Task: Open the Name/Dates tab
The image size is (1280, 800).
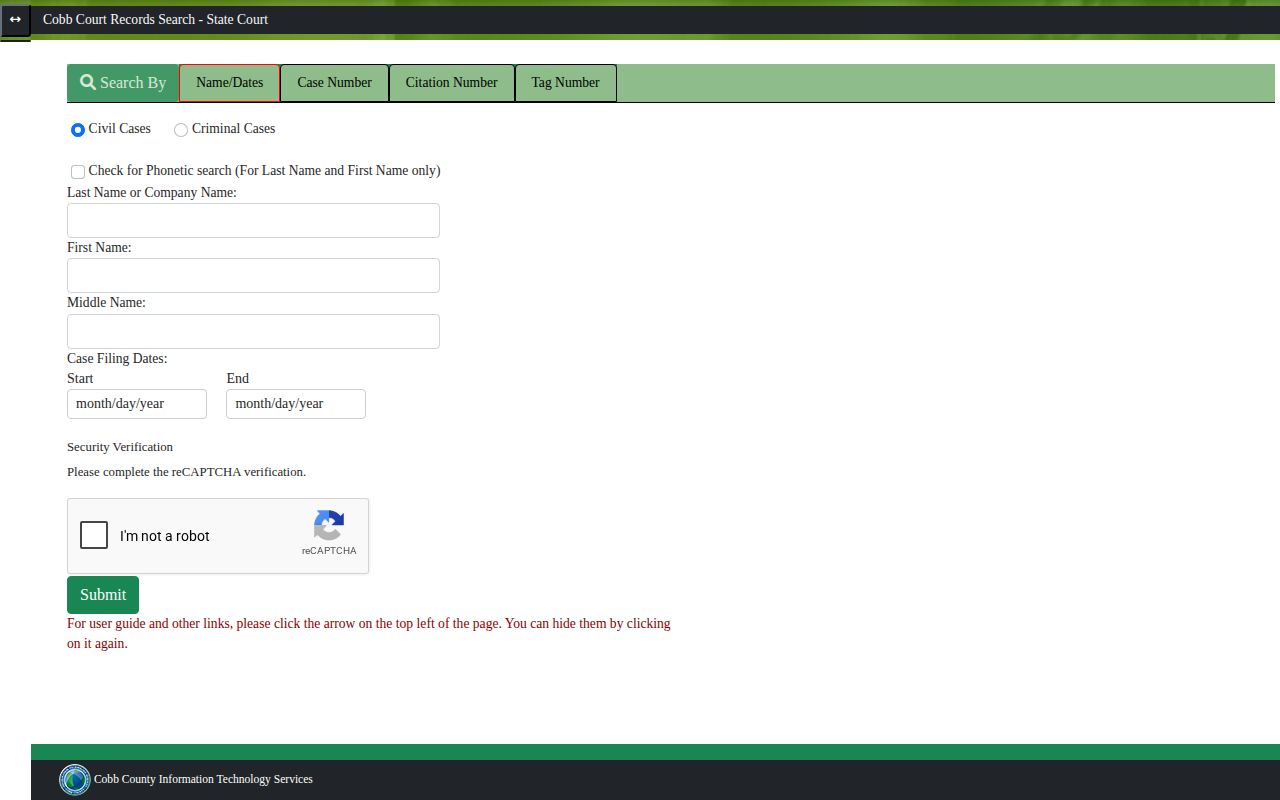Action: [x=230, y=83]
